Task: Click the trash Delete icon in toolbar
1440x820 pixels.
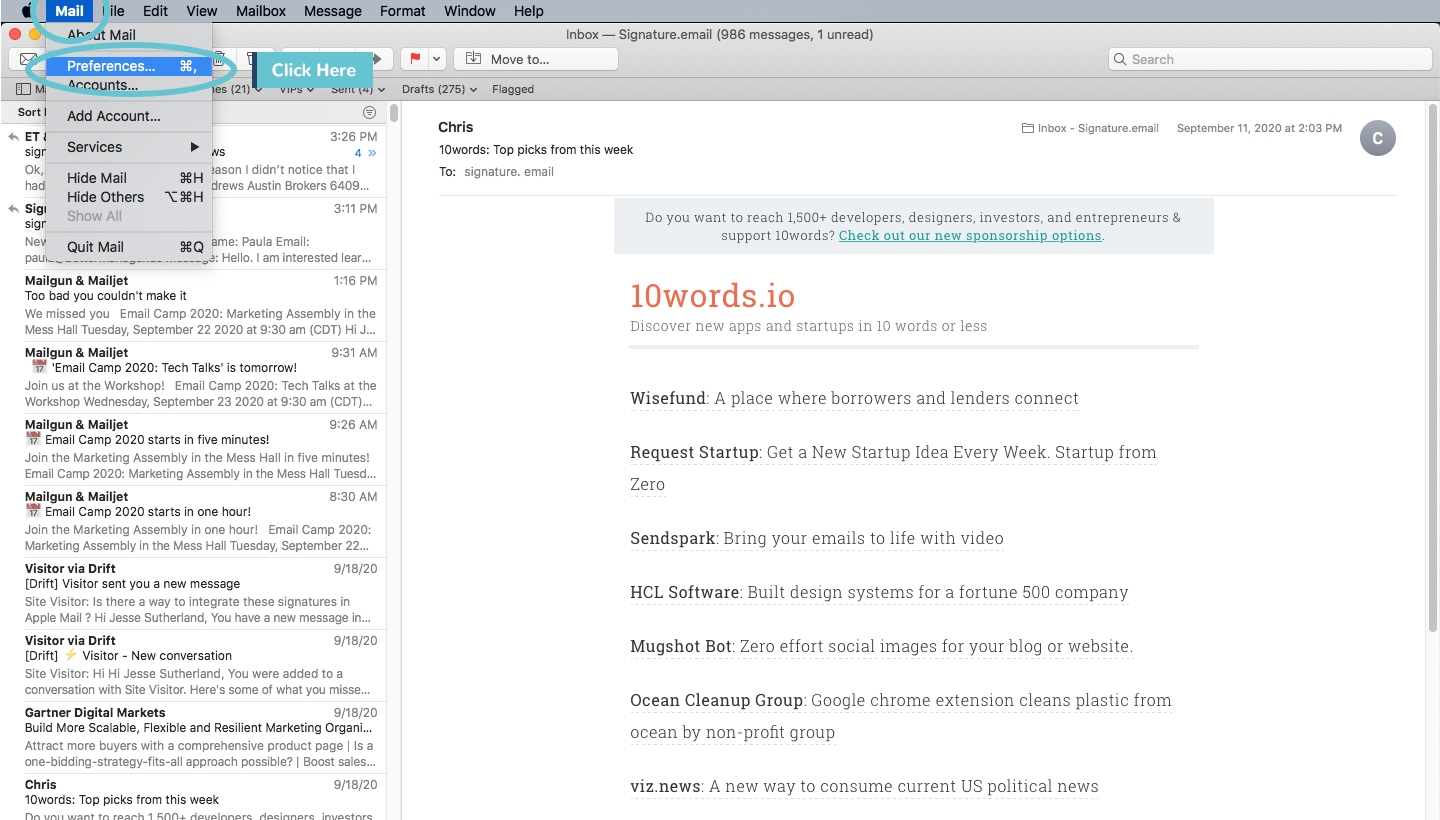Action: pos(219,59)
